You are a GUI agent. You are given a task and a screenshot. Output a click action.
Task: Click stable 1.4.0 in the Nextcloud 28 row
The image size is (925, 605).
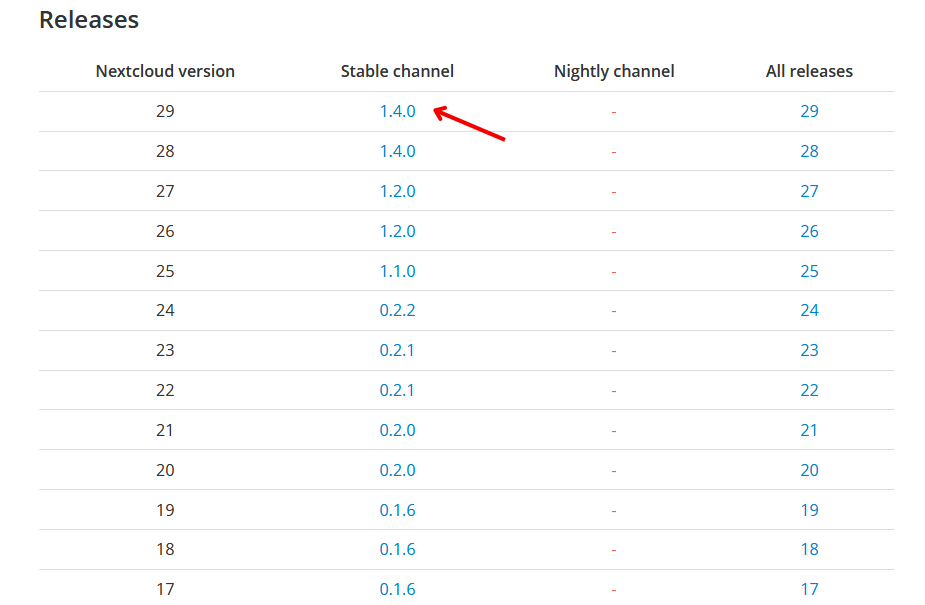click(x=397, y=151)
